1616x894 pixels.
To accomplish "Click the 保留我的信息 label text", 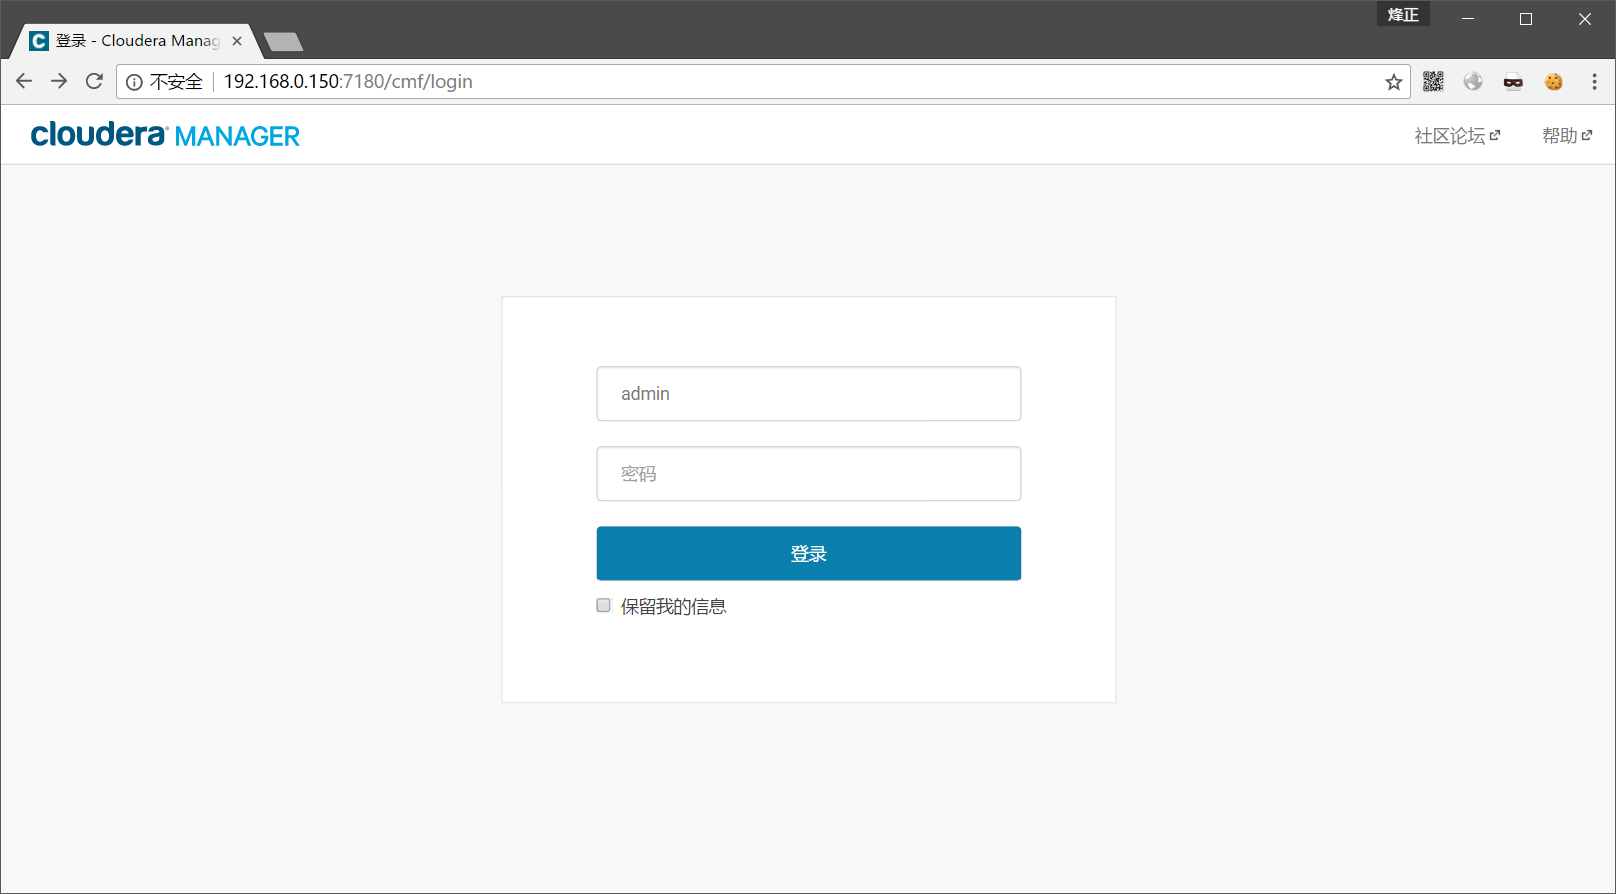I will click(673, 606).
